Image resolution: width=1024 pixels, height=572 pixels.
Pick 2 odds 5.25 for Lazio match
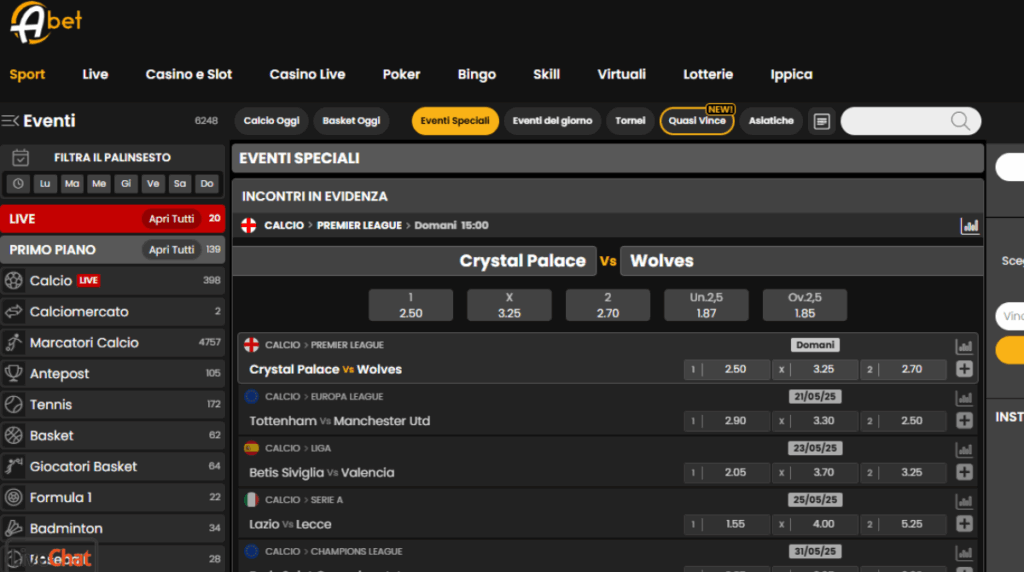coord(903,524)
